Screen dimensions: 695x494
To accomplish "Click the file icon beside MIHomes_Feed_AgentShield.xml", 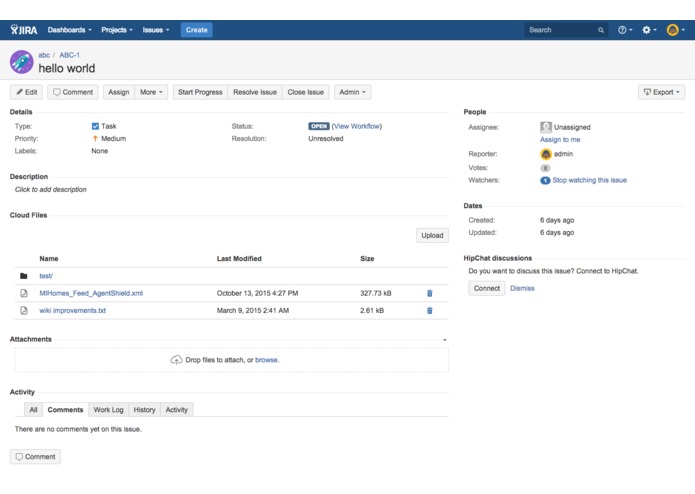I will click(x=23, y=293).
